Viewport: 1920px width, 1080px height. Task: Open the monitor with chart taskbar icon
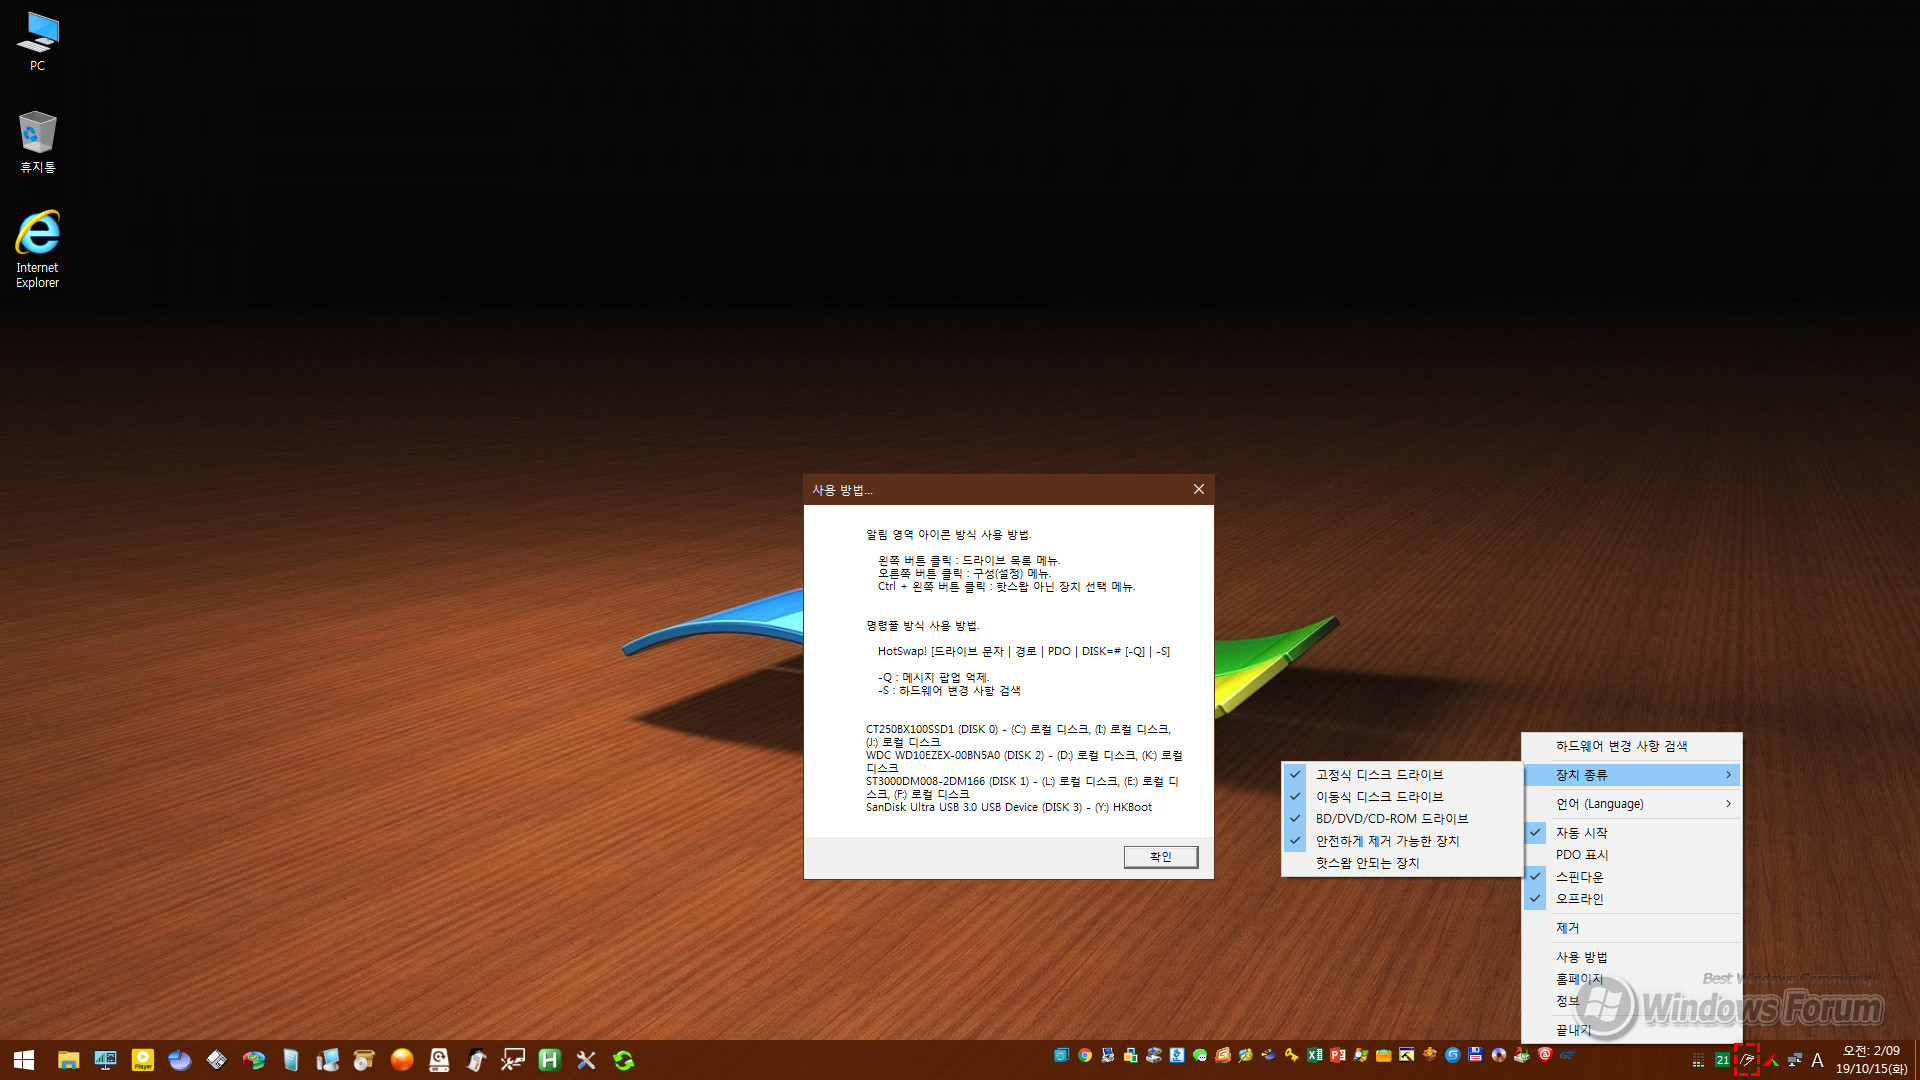pos(105,1060)
